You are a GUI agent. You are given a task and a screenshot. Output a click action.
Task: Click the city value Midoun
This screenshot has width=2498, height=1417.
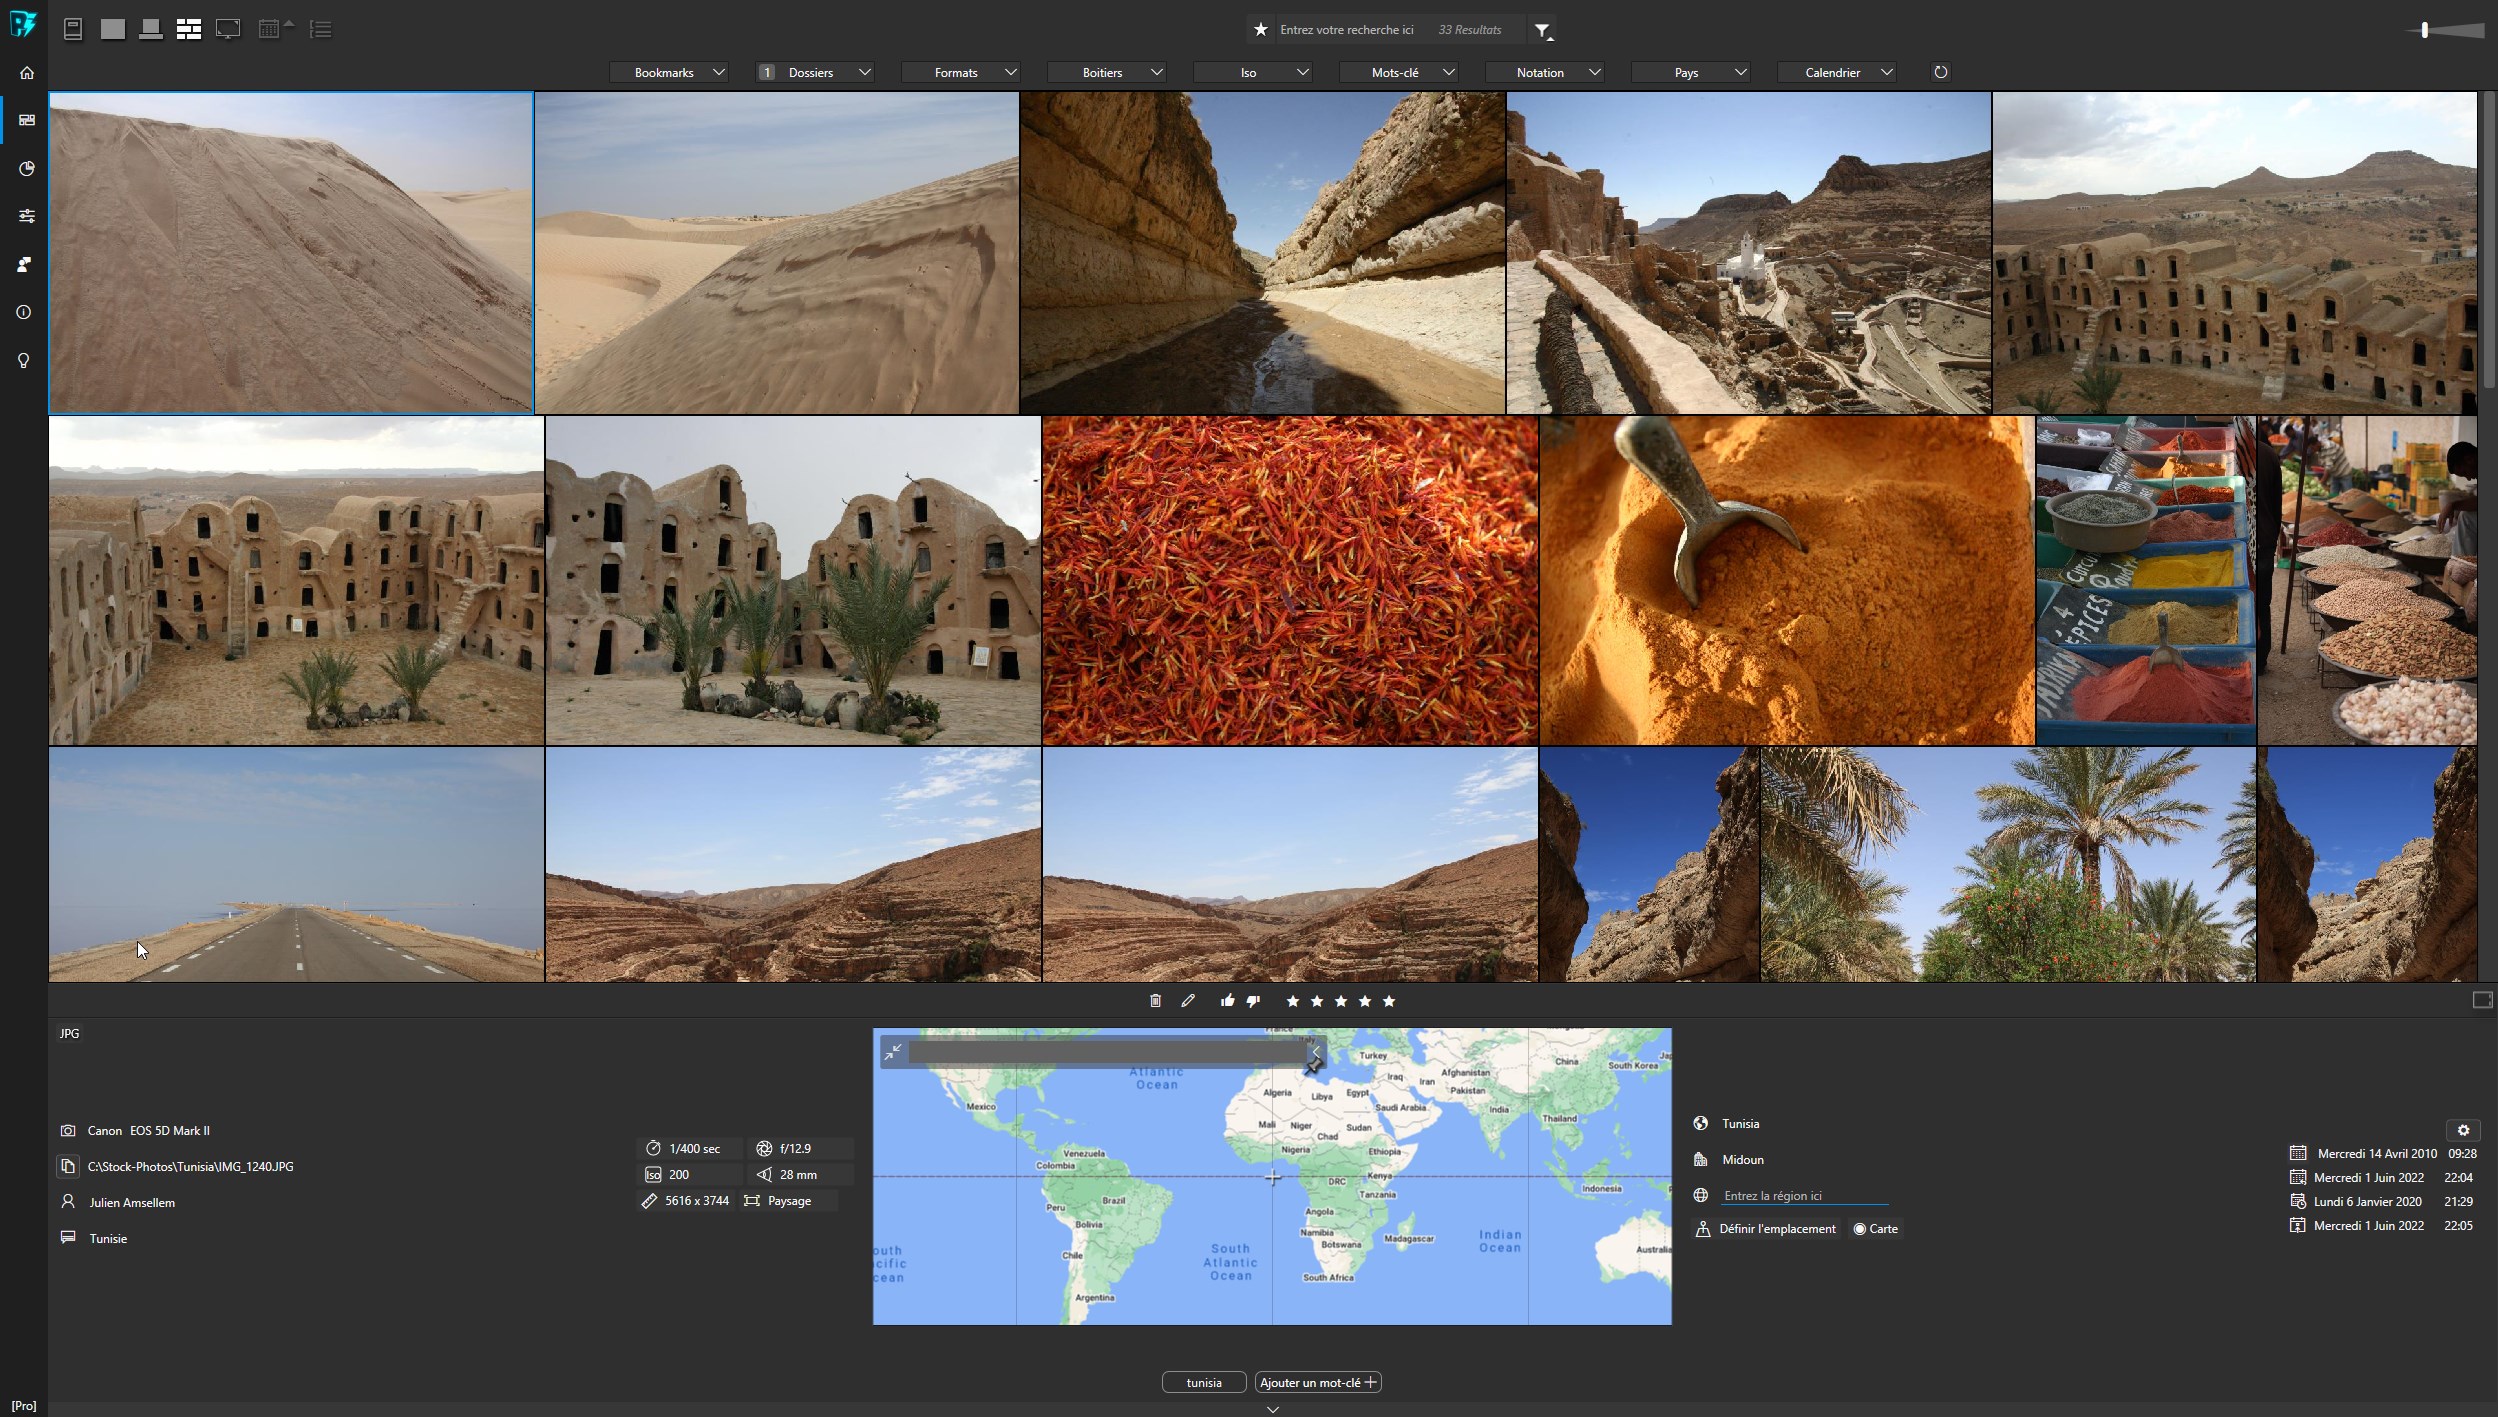coord(1743,1160)
